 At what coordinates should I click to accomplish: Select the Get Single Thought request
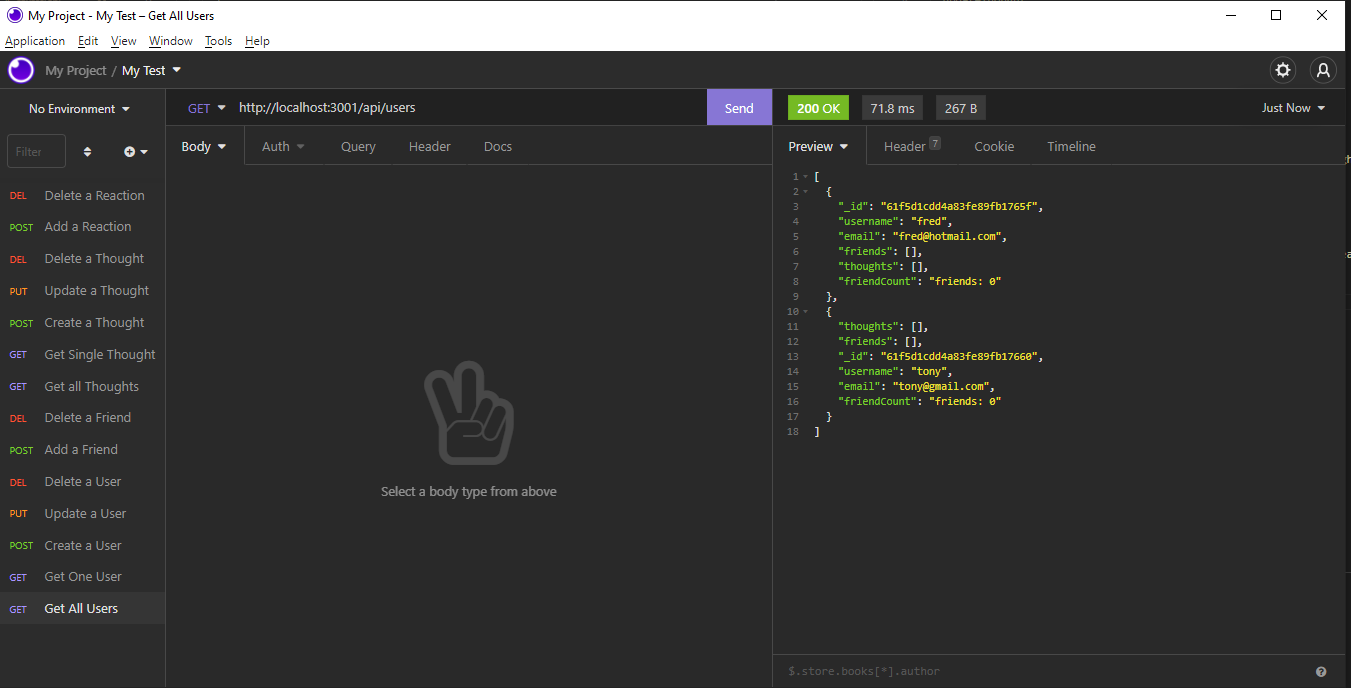[82, 355]
